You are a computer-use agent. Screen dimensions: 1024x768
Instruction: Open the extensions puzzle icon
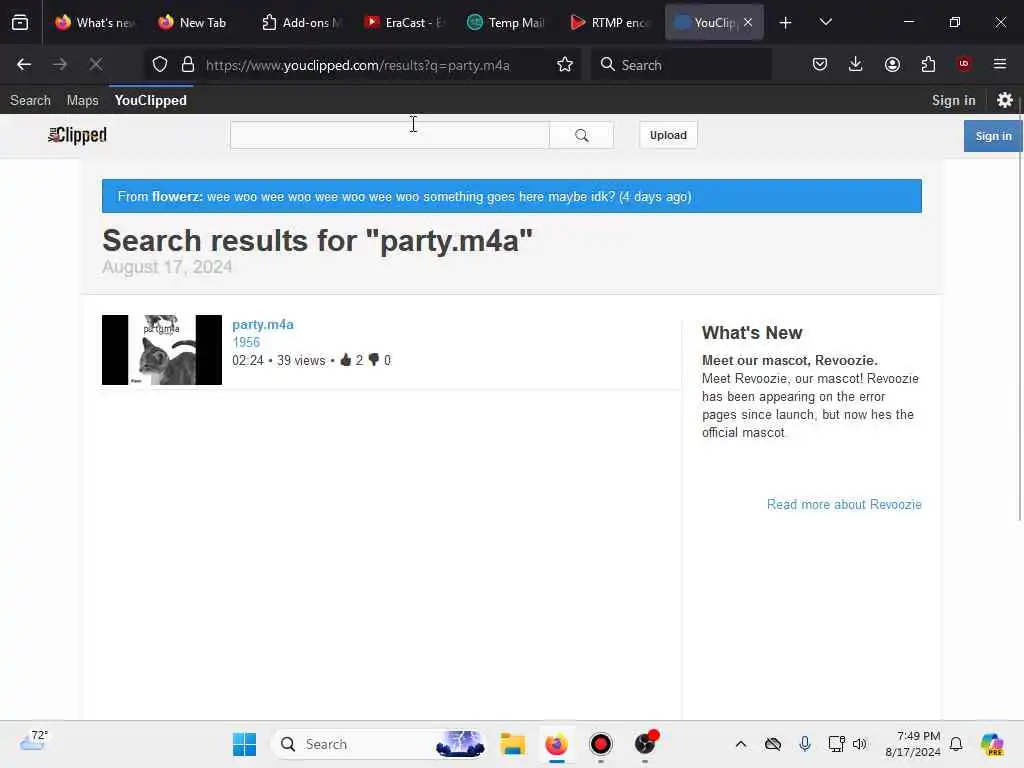tap(928, 64)
